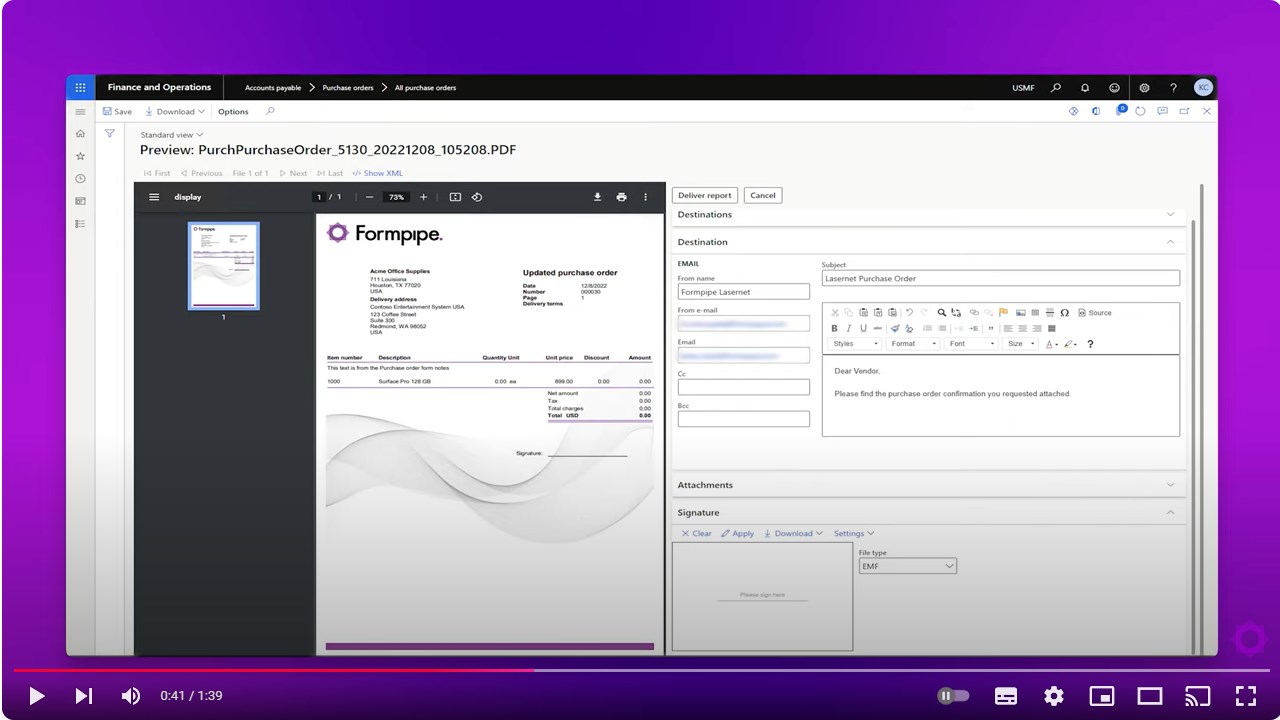Click the refresh page icon
The image size is (1280, 720).
1140,112
